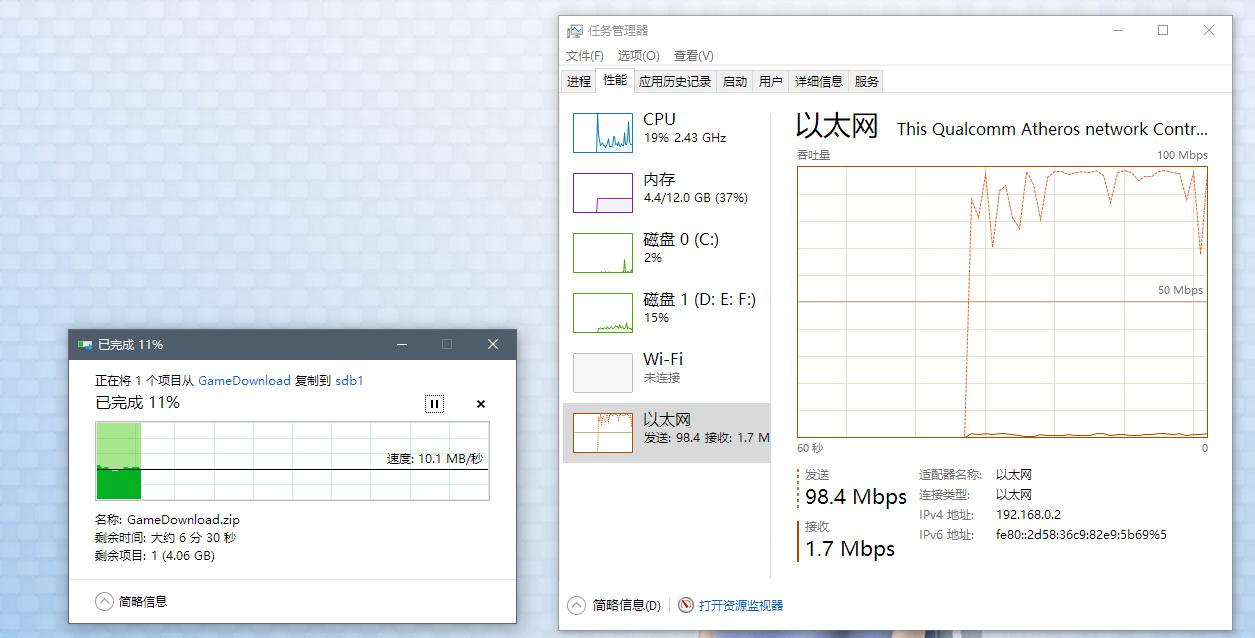Open the GameDownload folder link
1255x638 pixels.
coord(244,380)
